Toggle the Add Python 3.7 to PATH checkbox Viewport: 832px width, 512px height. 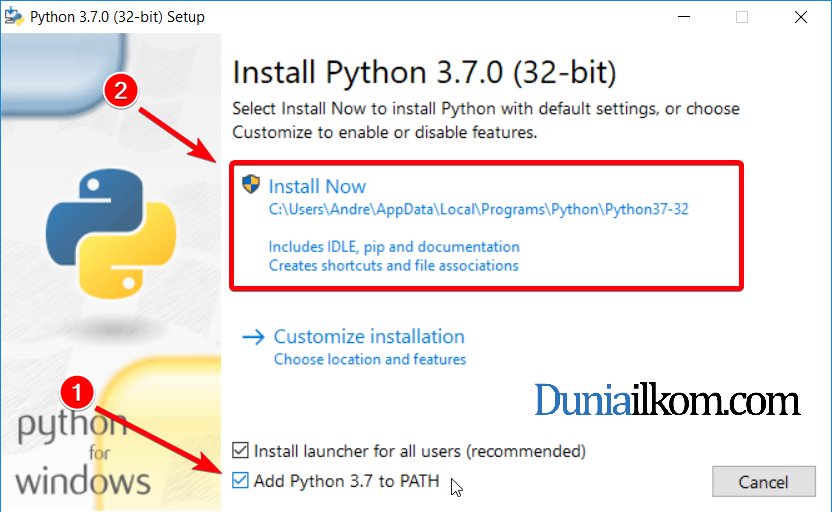(x=240, y=480)
